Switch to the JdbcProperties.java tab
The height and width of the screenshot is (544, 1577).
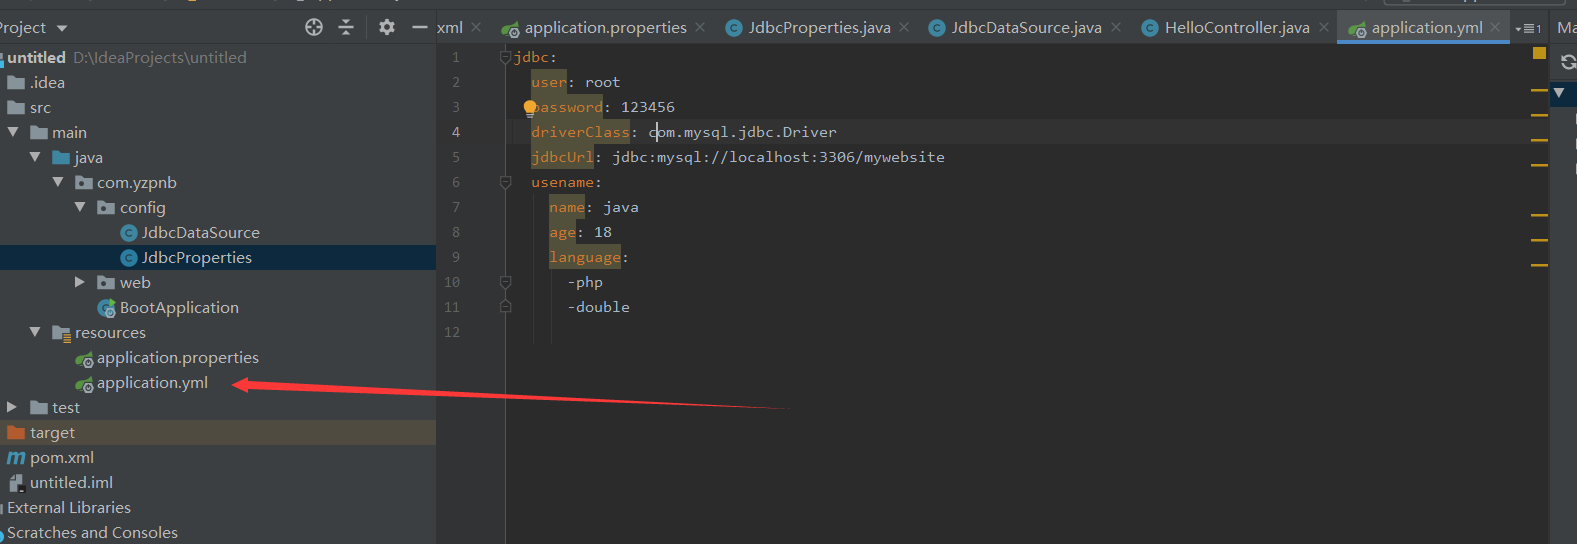coord(819,27)
